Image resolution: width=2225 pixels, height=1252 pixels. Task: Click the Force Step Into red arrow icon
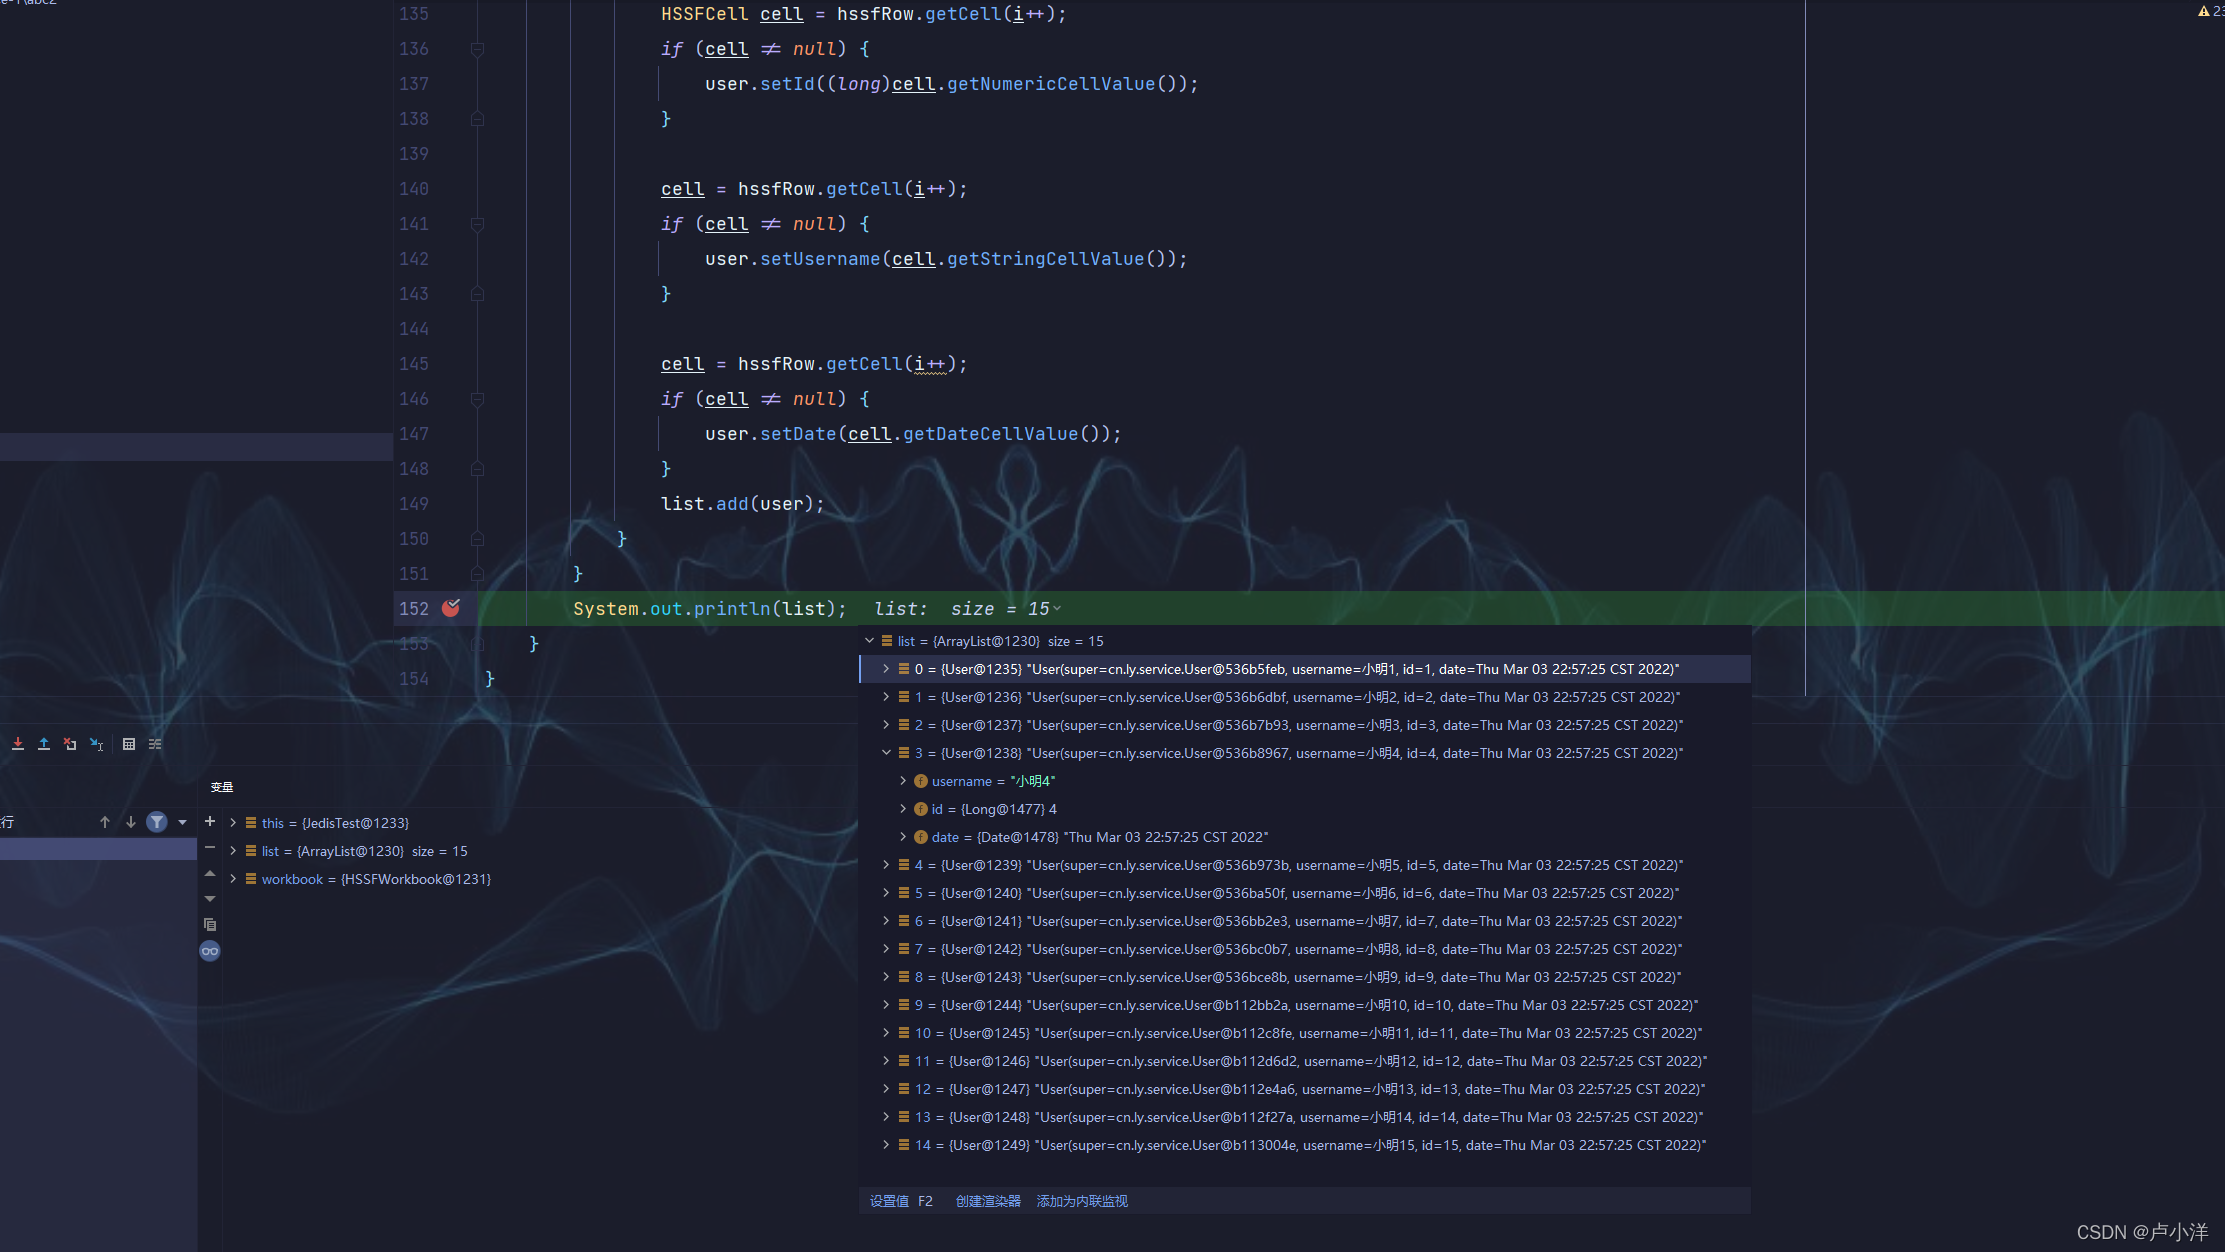click(18, 744)
